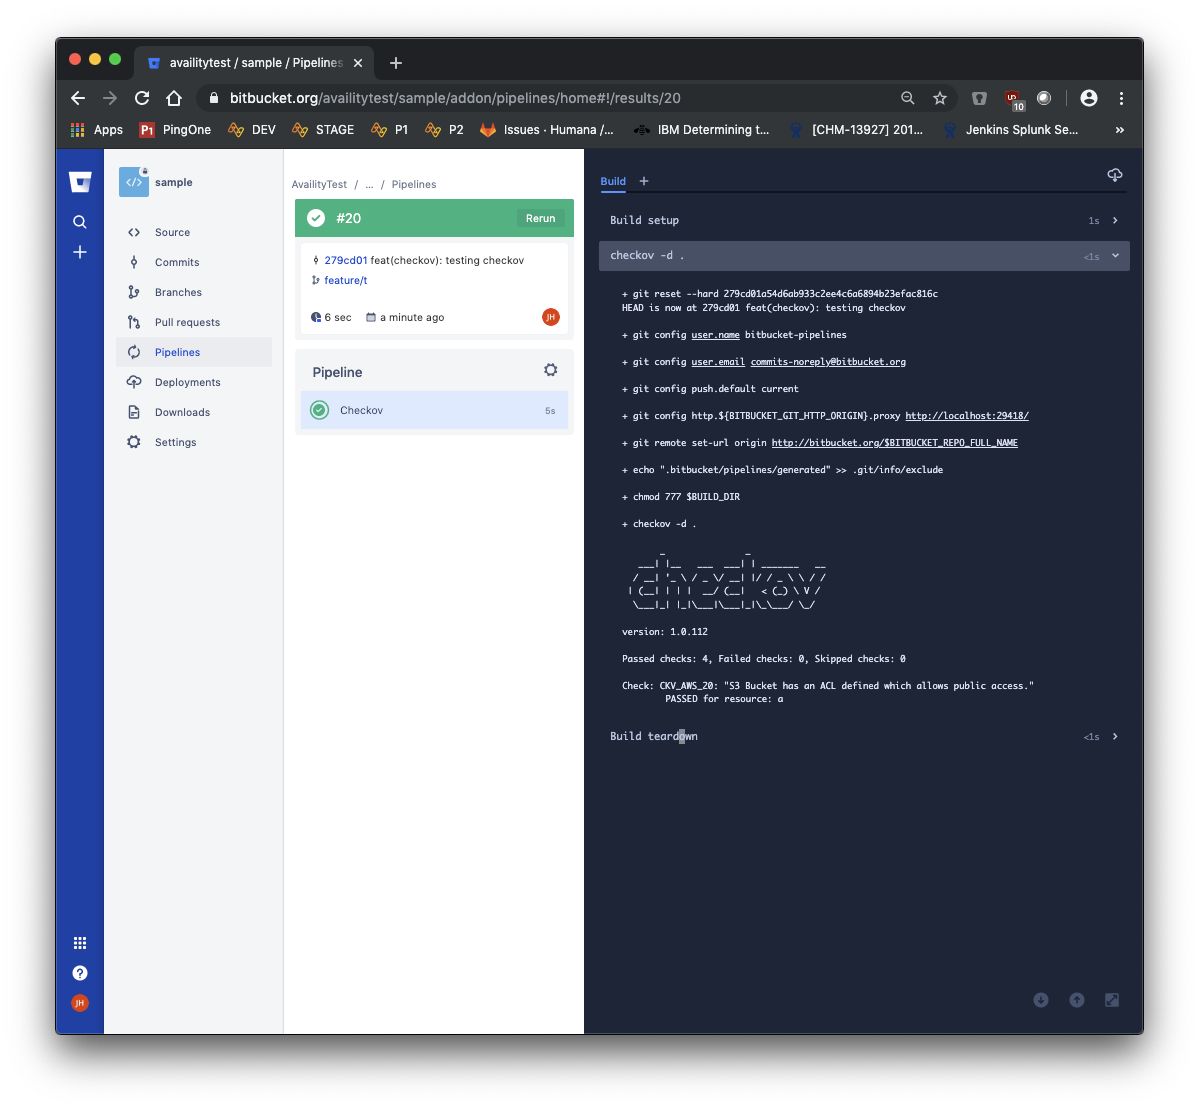1199x1108 pixels.
Task: Click the JH profile avatar in sidebar
Action: [x=80, y=1003]
